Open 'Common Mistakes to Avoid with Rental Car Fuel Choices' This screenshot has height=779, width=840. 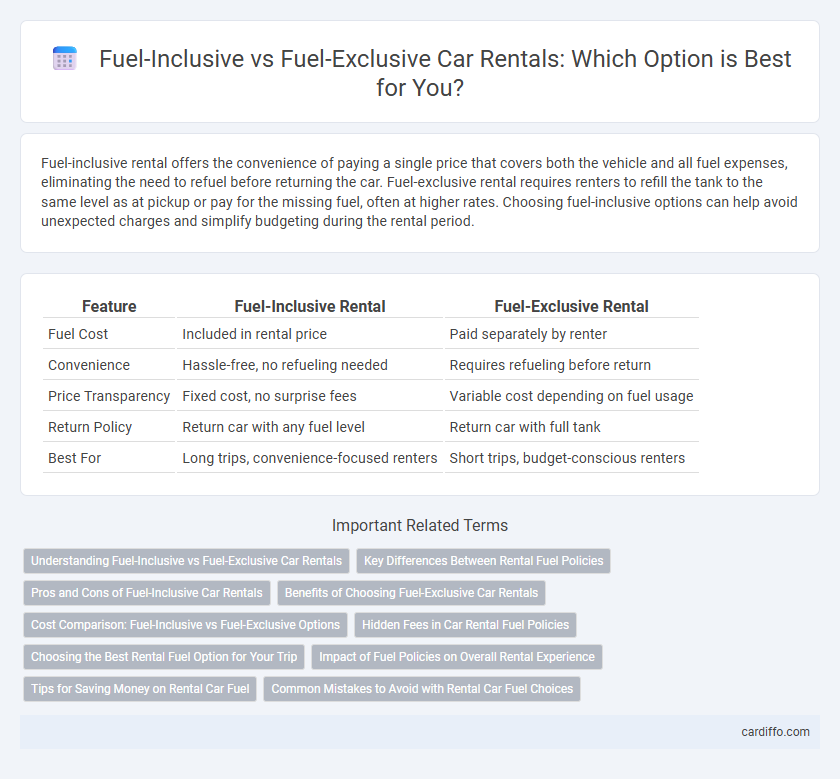coord(422,688)
